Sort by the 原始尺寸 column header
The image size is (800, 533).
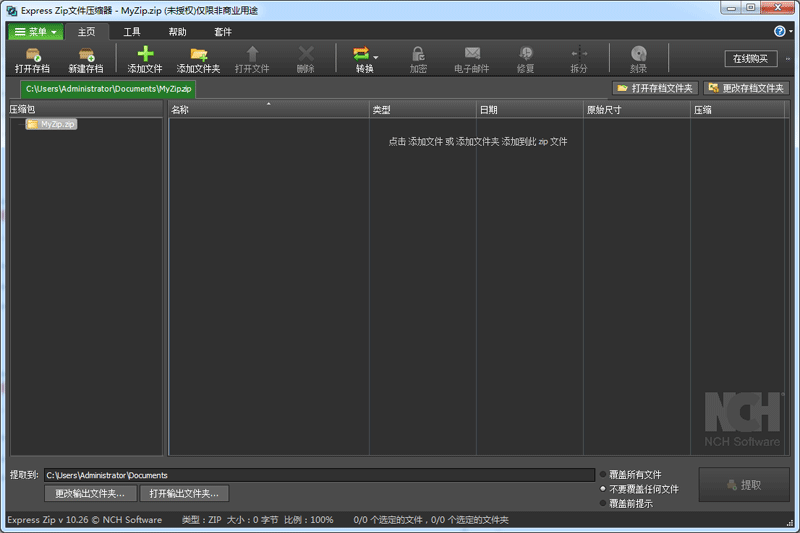(637, 110)
